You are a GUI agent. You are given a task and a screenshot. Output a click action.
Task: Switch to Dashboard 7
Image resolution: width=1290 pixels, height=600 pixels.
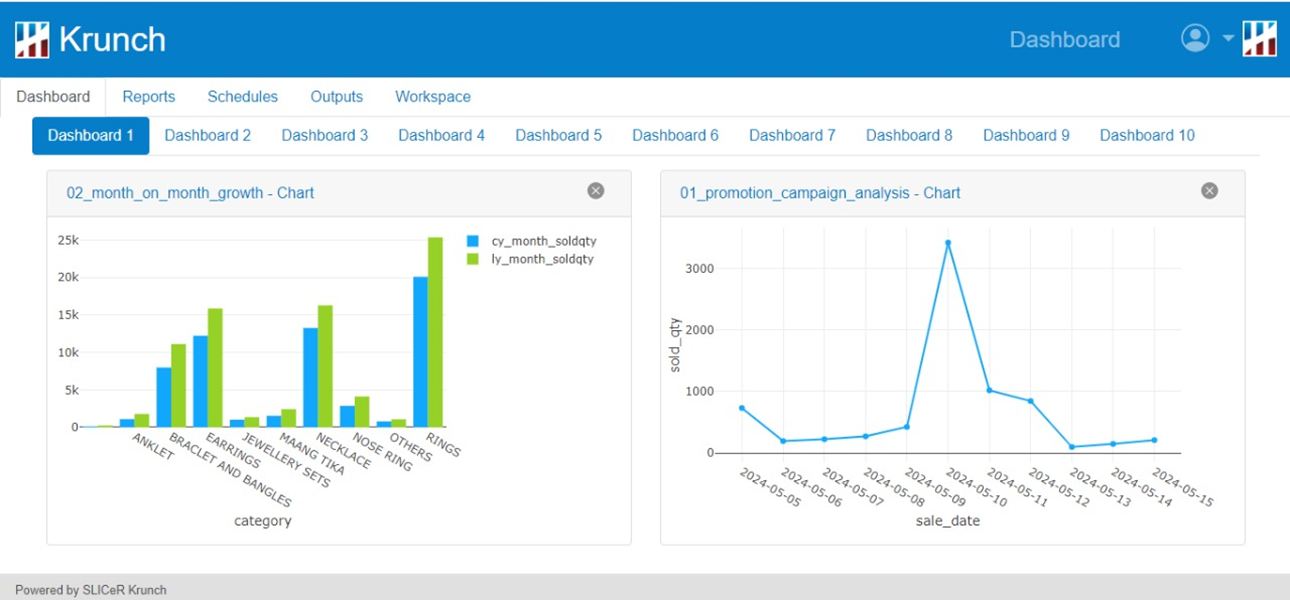793,136
